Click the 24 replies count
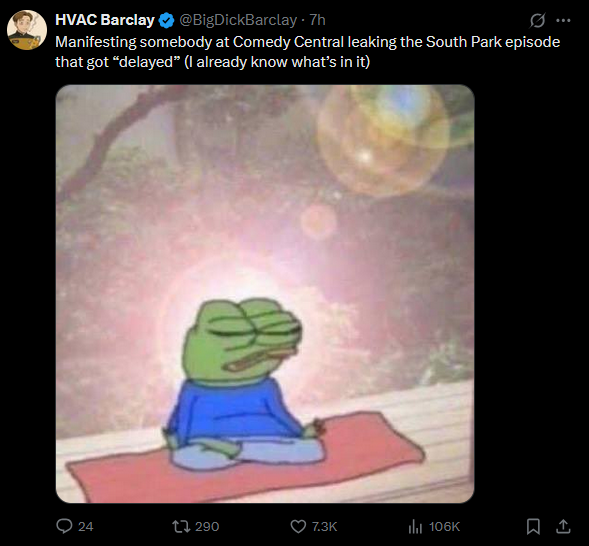Image resolution: width=589 pixels, height=546 pixels. [86, 527]
